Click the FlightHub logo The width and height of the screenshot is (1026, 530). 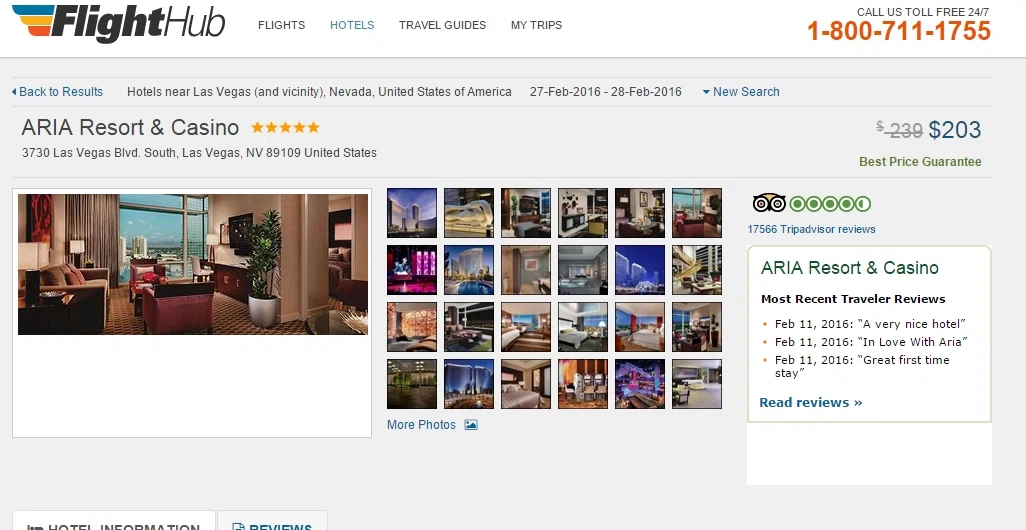118,23
